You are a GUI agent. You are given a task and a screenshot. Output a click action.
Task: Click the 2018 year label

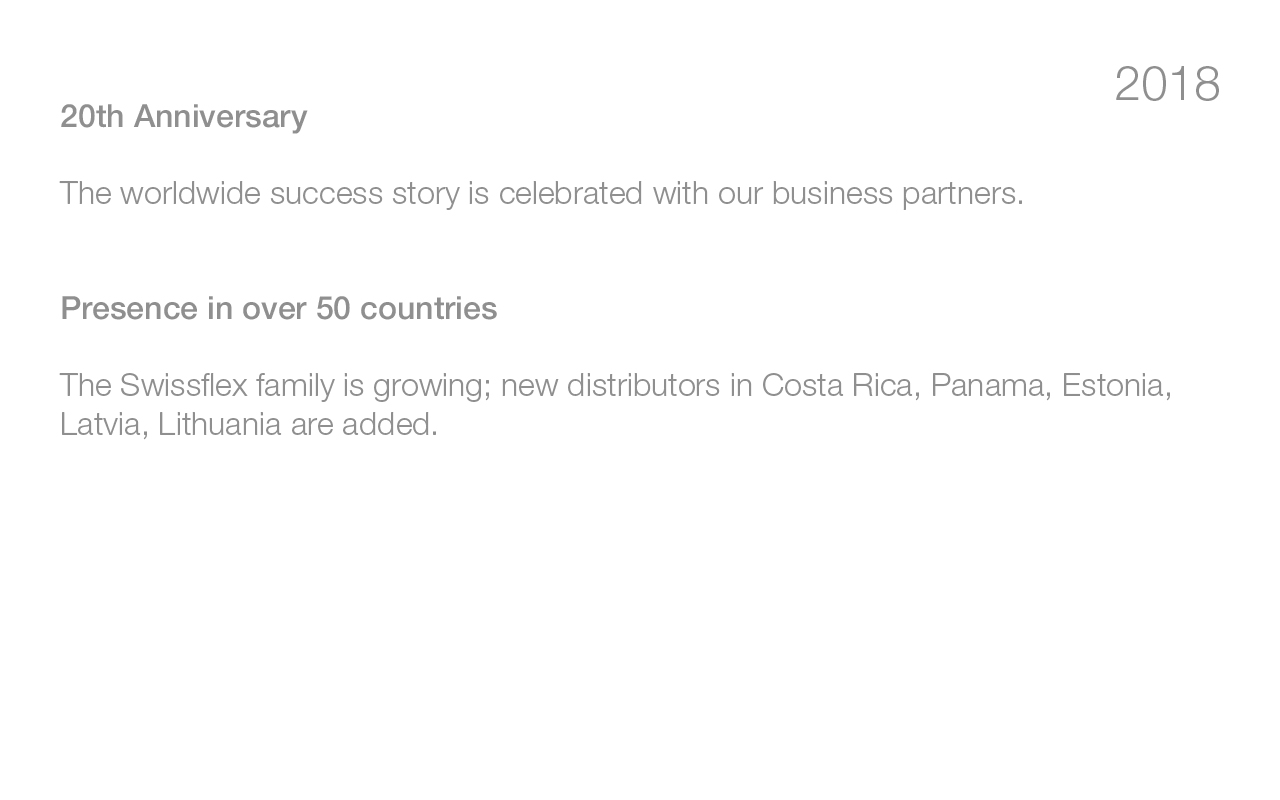[1167, 84]
